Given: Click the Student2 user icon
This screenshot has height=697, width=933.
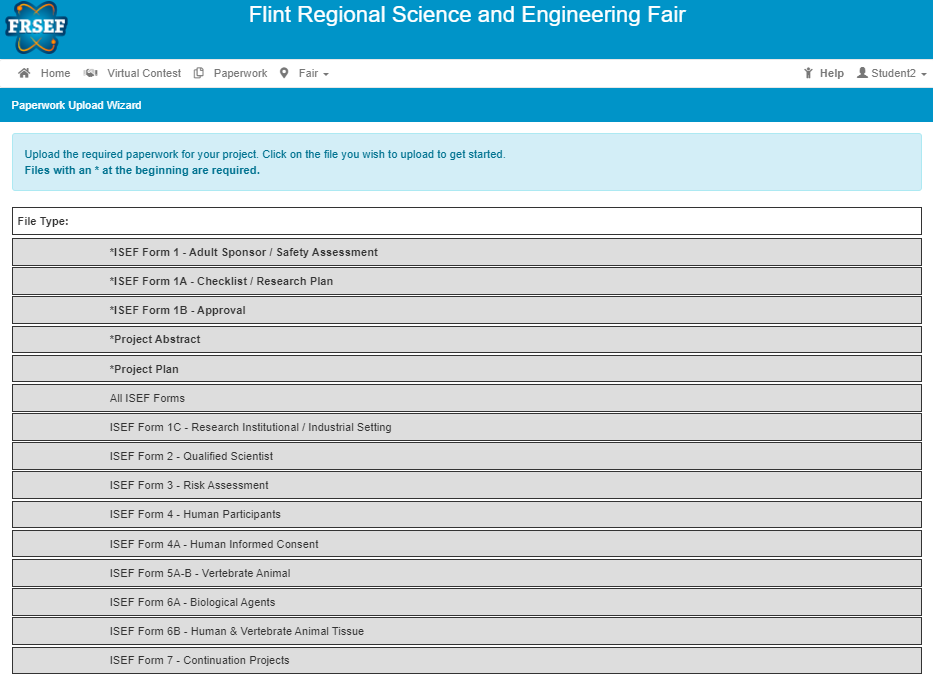Looking at the screenshot, I should point(862,73).
